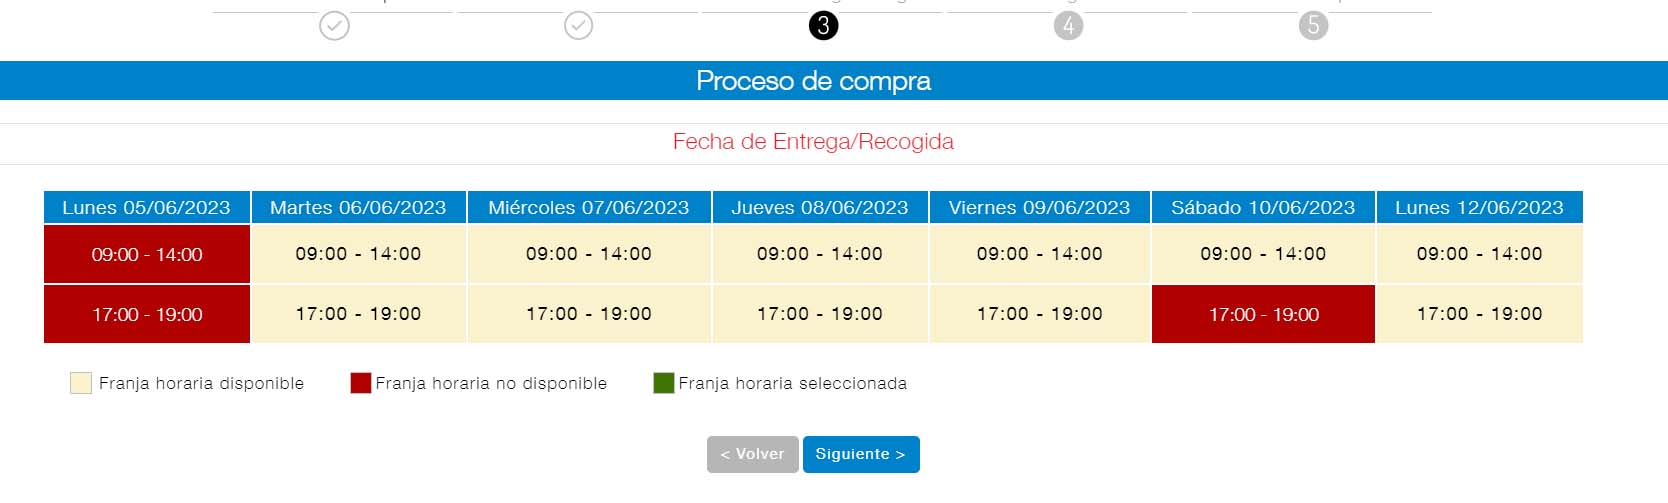Choose Jueves 08/06/2023 09:00 - 14:00 slot

pos(820,254)
